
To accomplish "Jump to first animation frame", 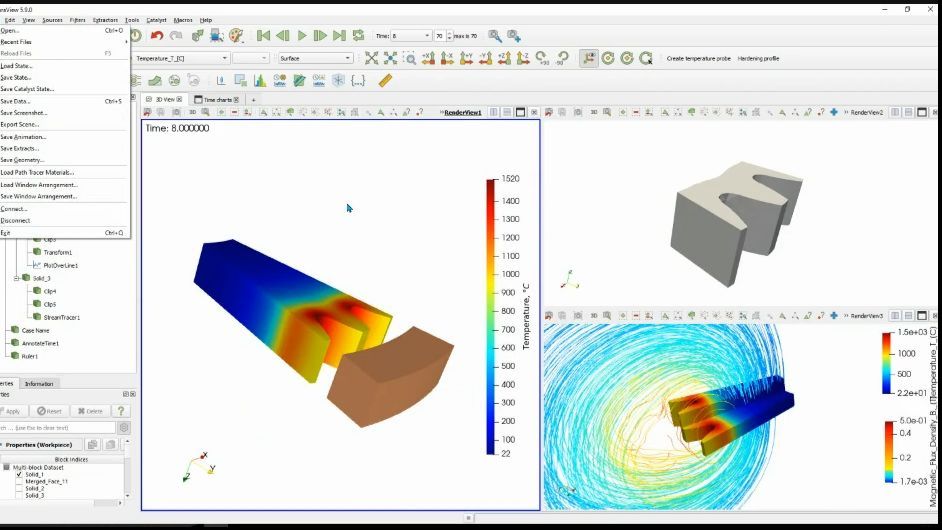I will 263,36.
